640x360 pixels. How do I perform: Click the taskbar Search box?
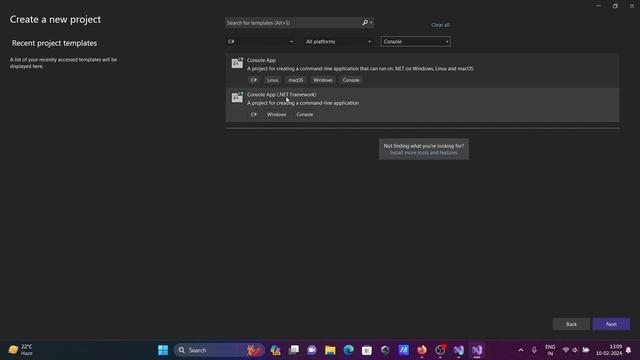click(219, 350)
